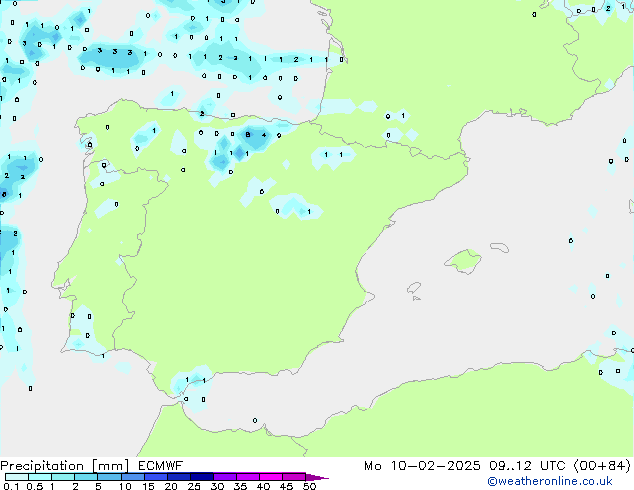This screenshot has width=634, height=490.
Task: Click the legend swatch between 20 and 25
Action: [x=179, y=477]
